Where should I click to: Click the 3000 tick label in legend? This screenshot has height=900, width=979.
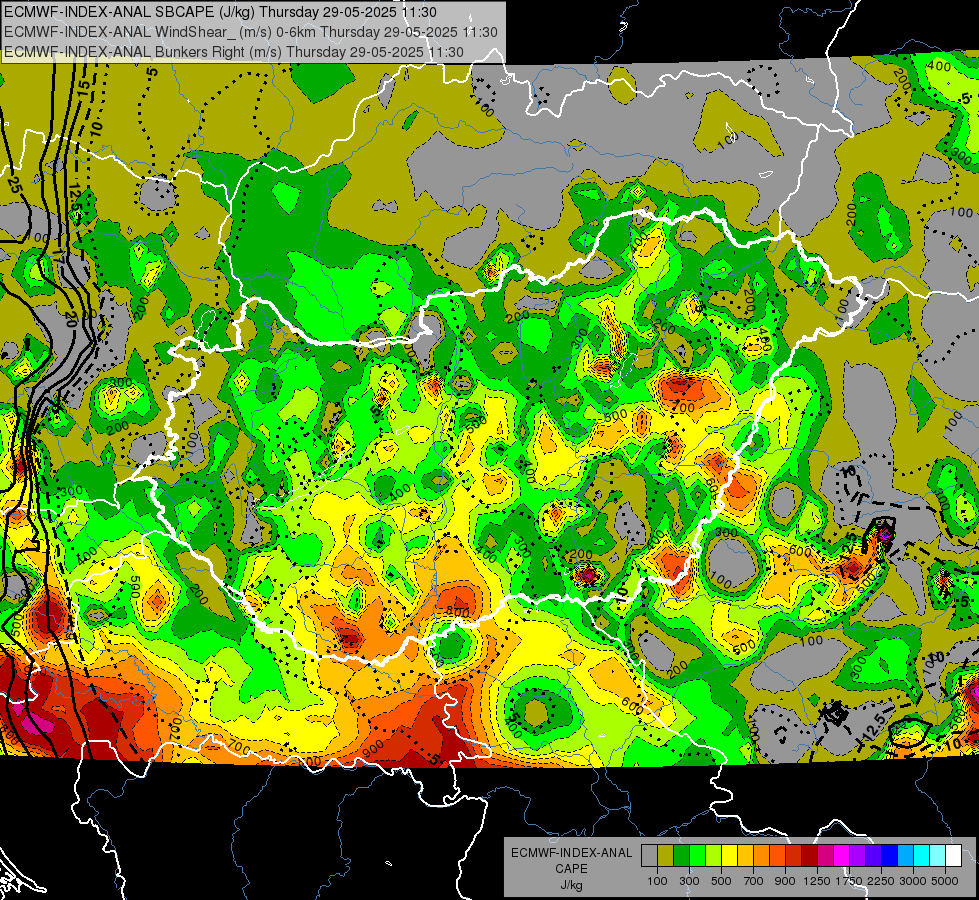point(913,881)
